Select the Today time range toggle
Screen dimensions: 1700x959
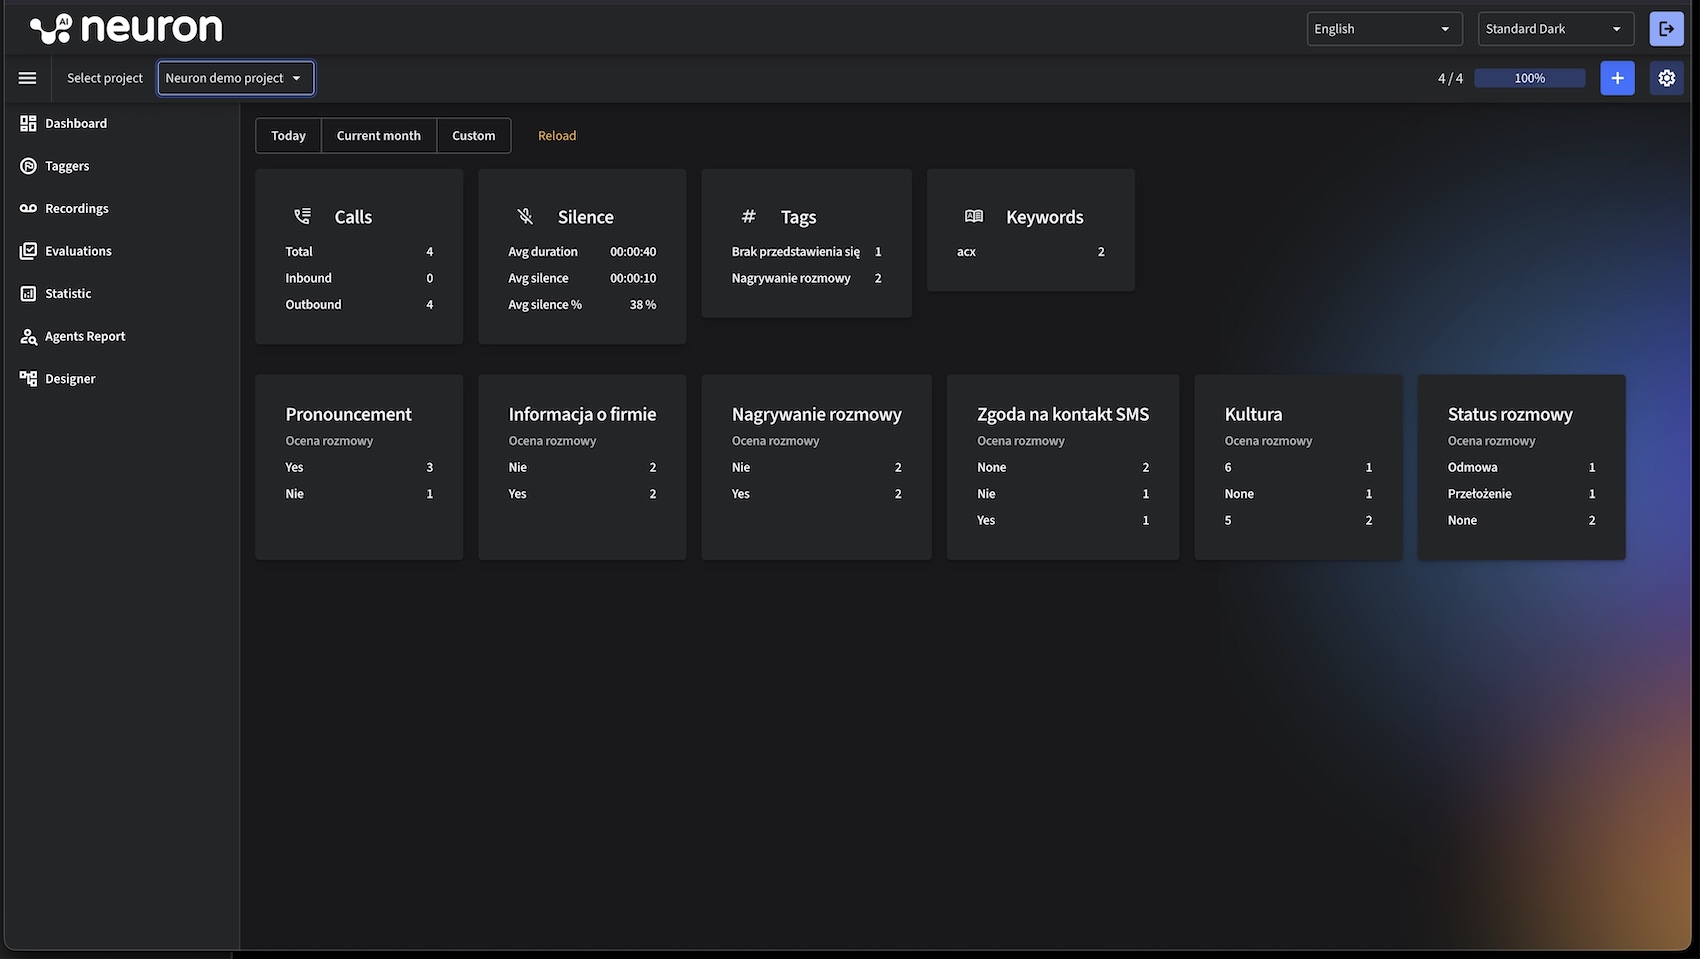288,136
